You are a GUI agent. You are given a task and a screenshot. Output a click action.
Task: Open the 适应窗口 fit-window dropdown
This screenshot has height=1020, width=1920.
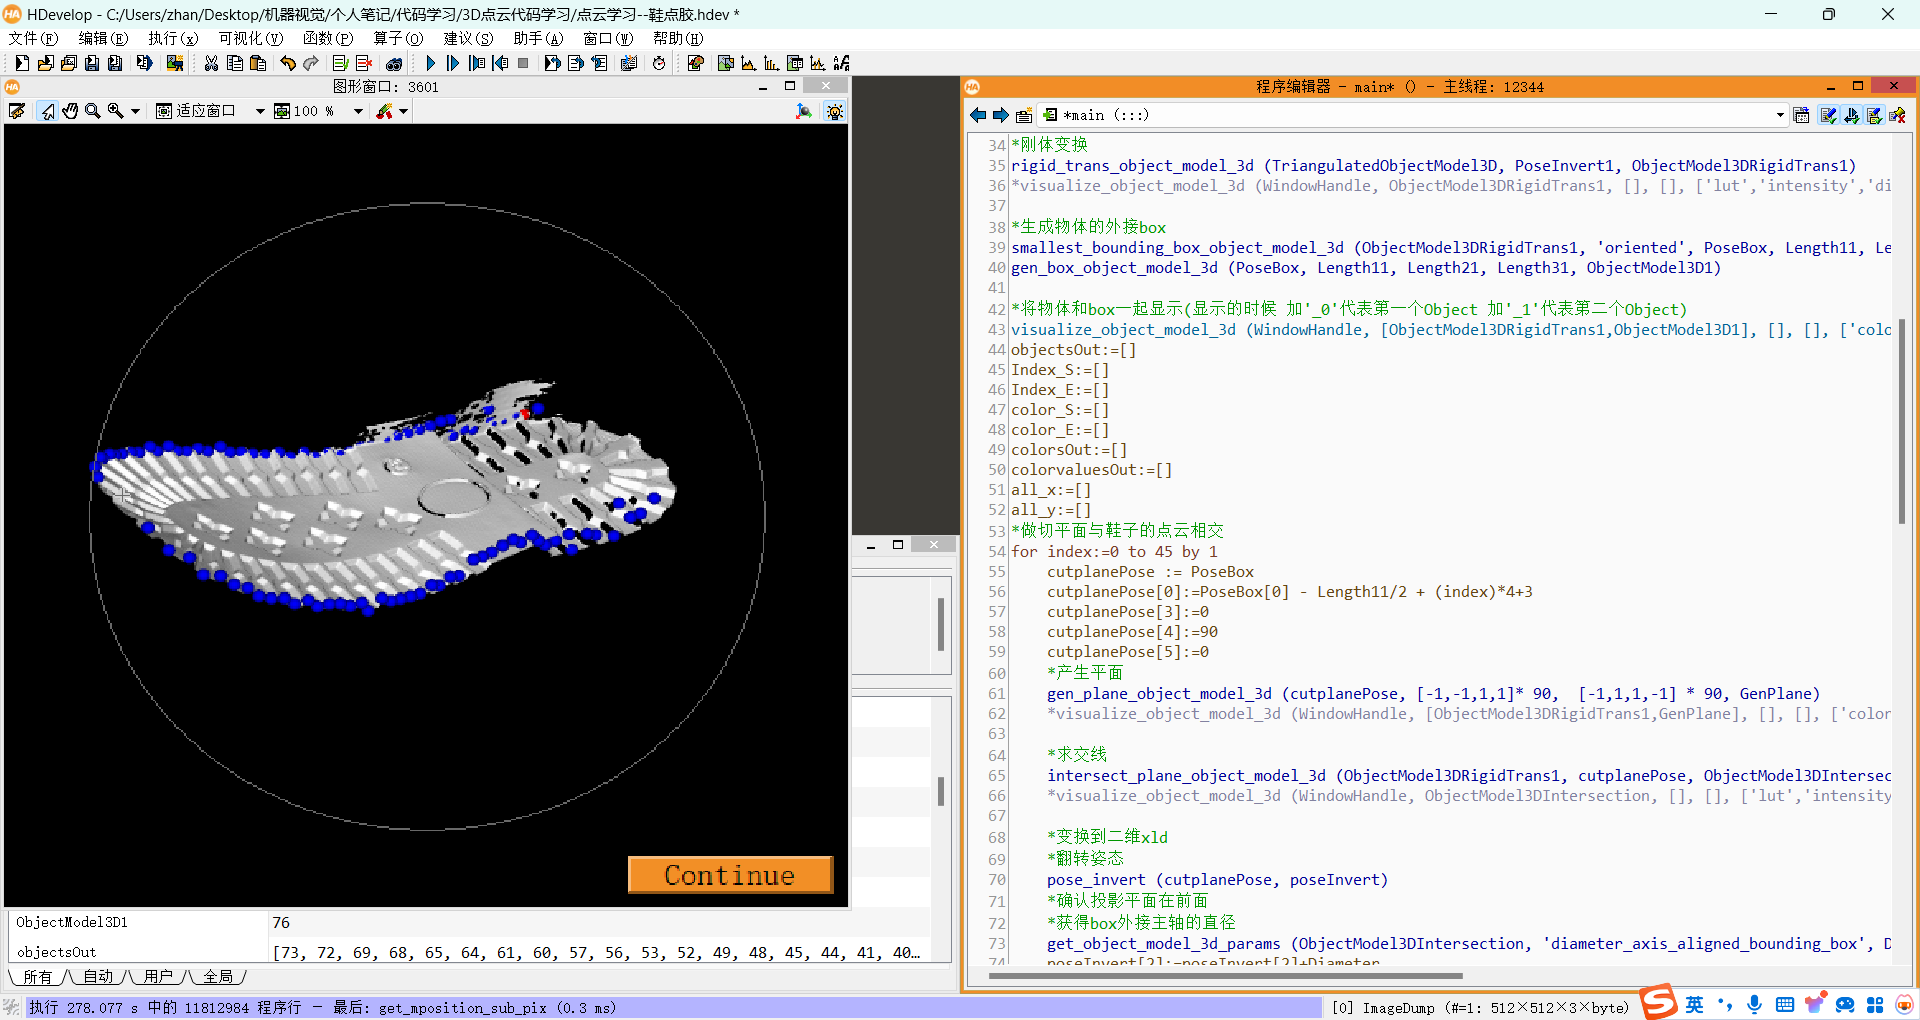(x=259, y=111)
